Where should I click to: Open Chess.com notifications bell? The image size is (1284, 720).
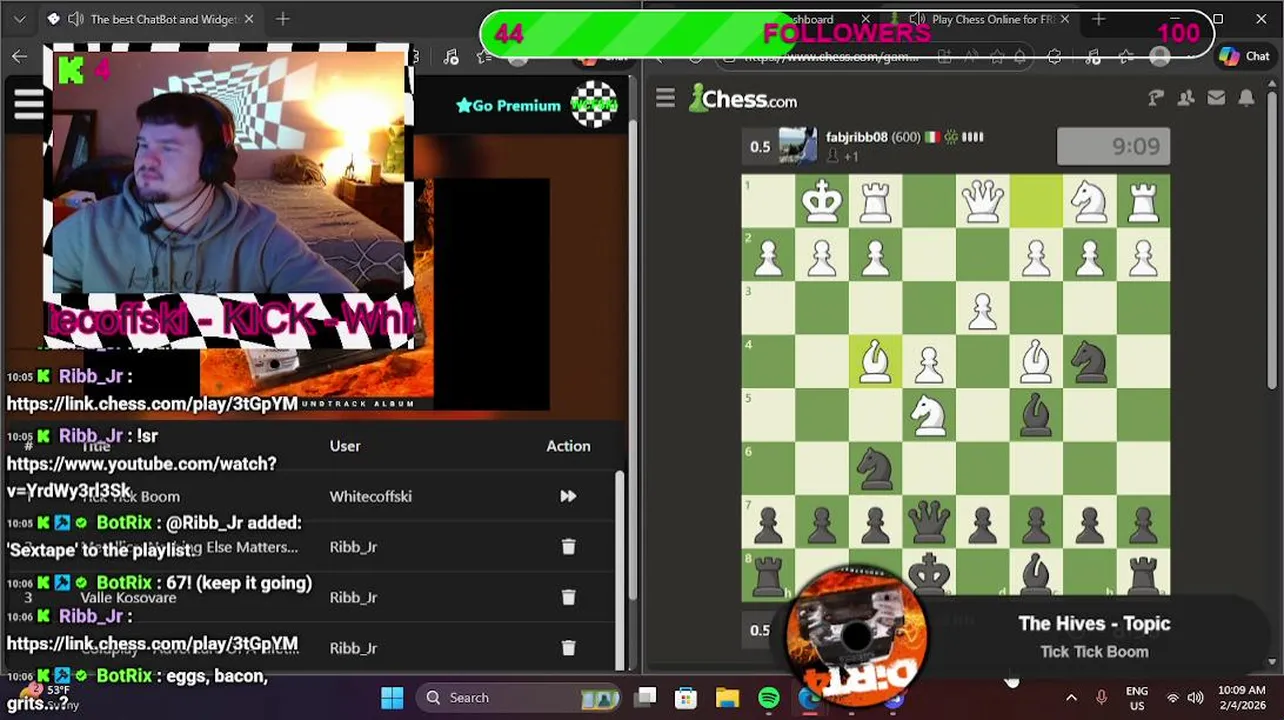(1246, 98)
